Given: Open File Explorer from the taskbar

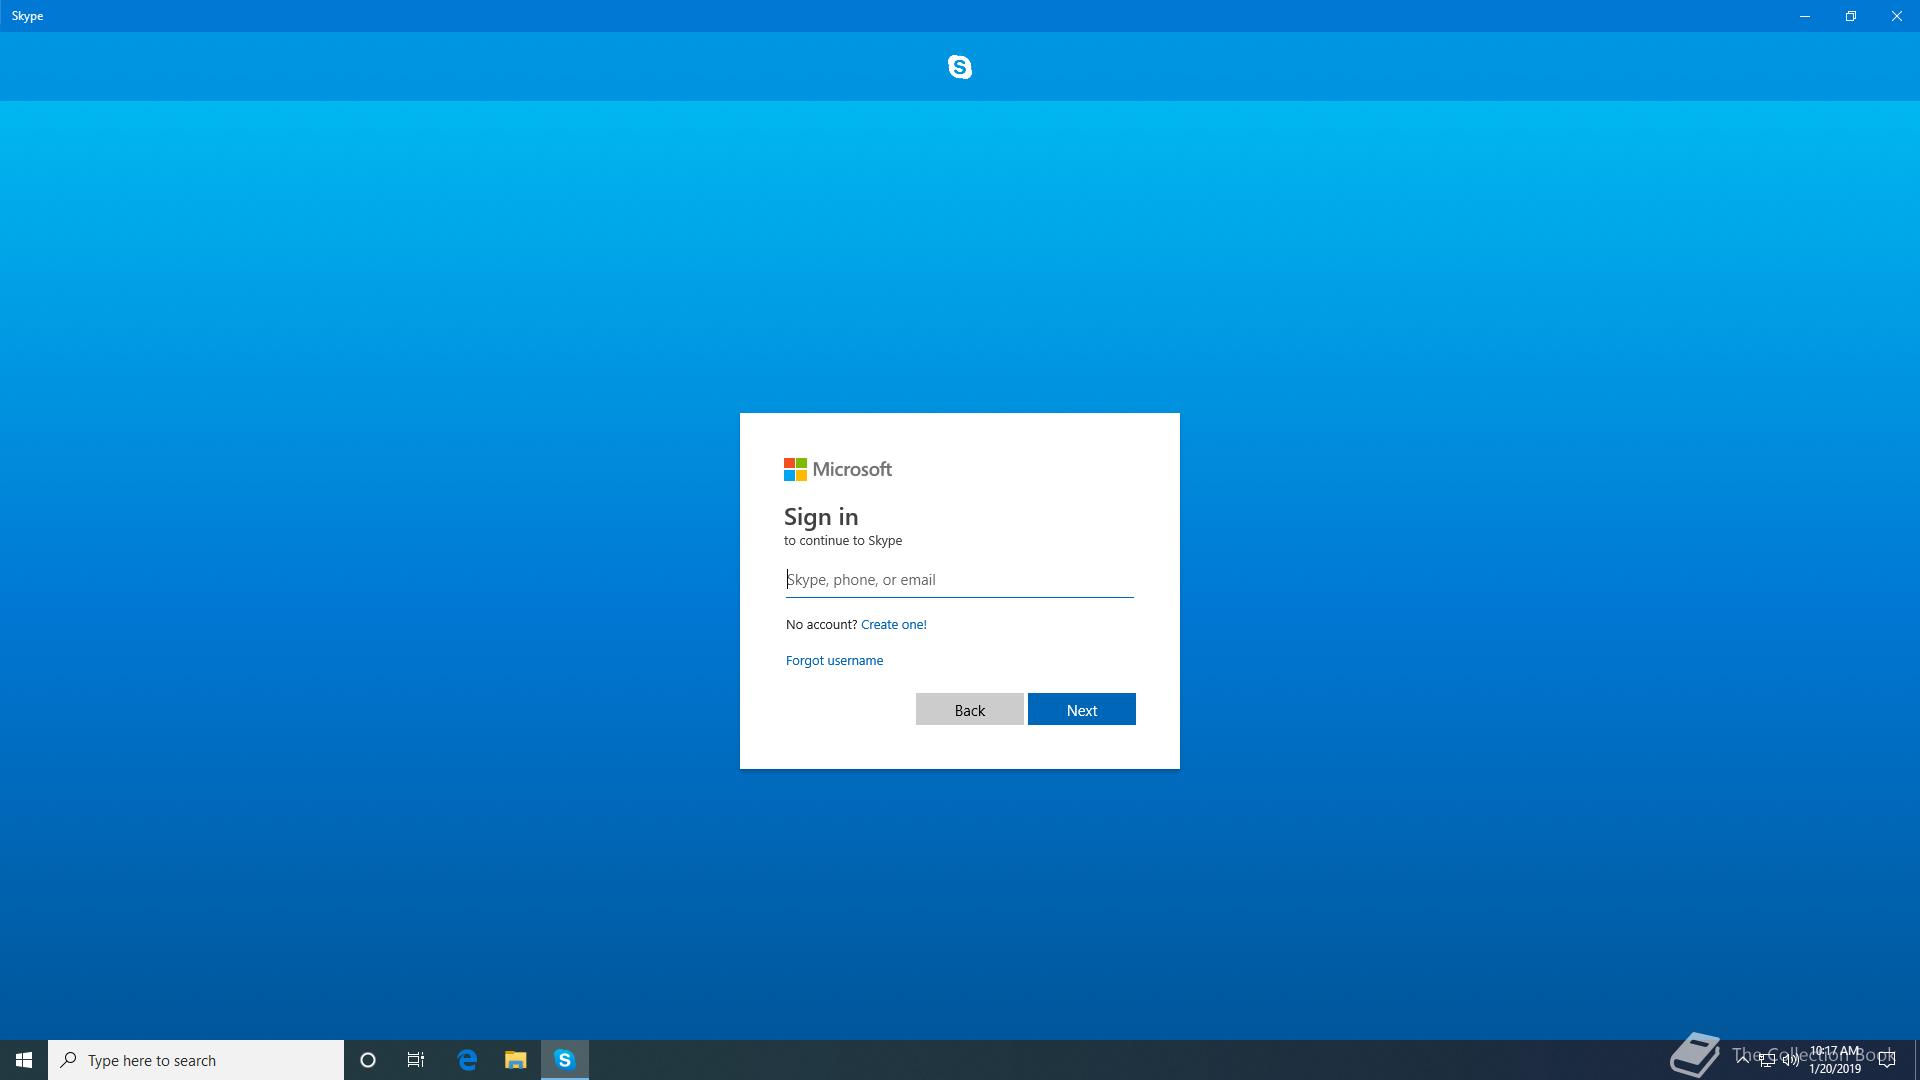Looking at the screenshot, I should [515, 1060].
